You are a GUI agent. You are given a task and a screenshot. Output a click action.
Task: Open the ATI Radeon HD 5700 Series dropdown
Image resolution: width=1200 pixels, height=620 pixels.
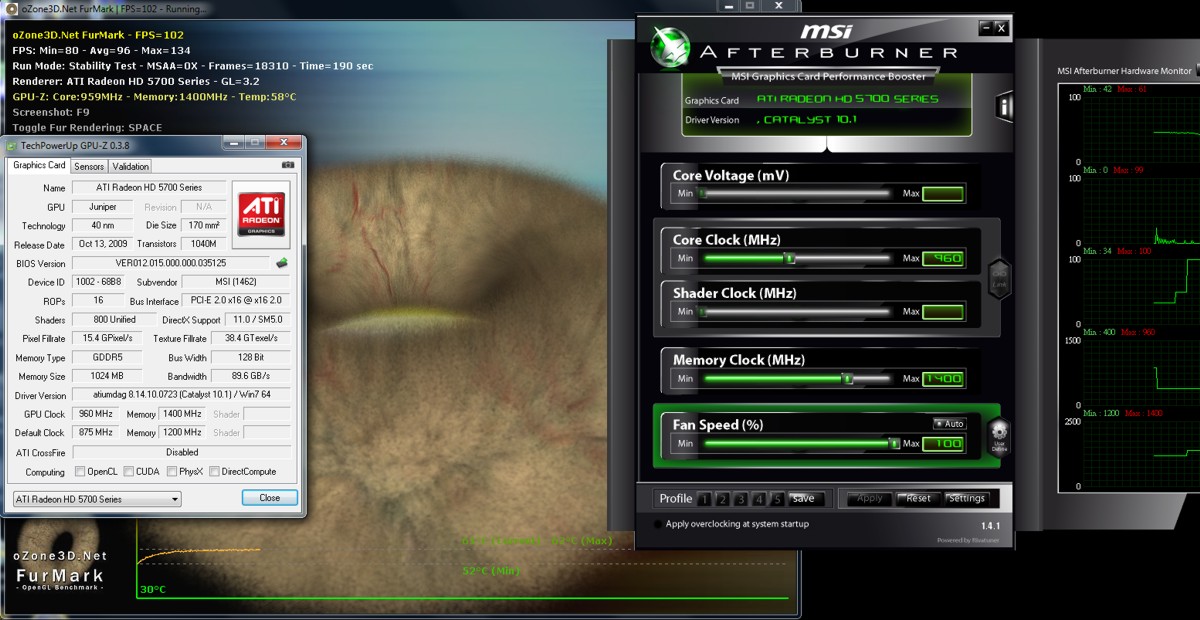[x=96, y=499]
